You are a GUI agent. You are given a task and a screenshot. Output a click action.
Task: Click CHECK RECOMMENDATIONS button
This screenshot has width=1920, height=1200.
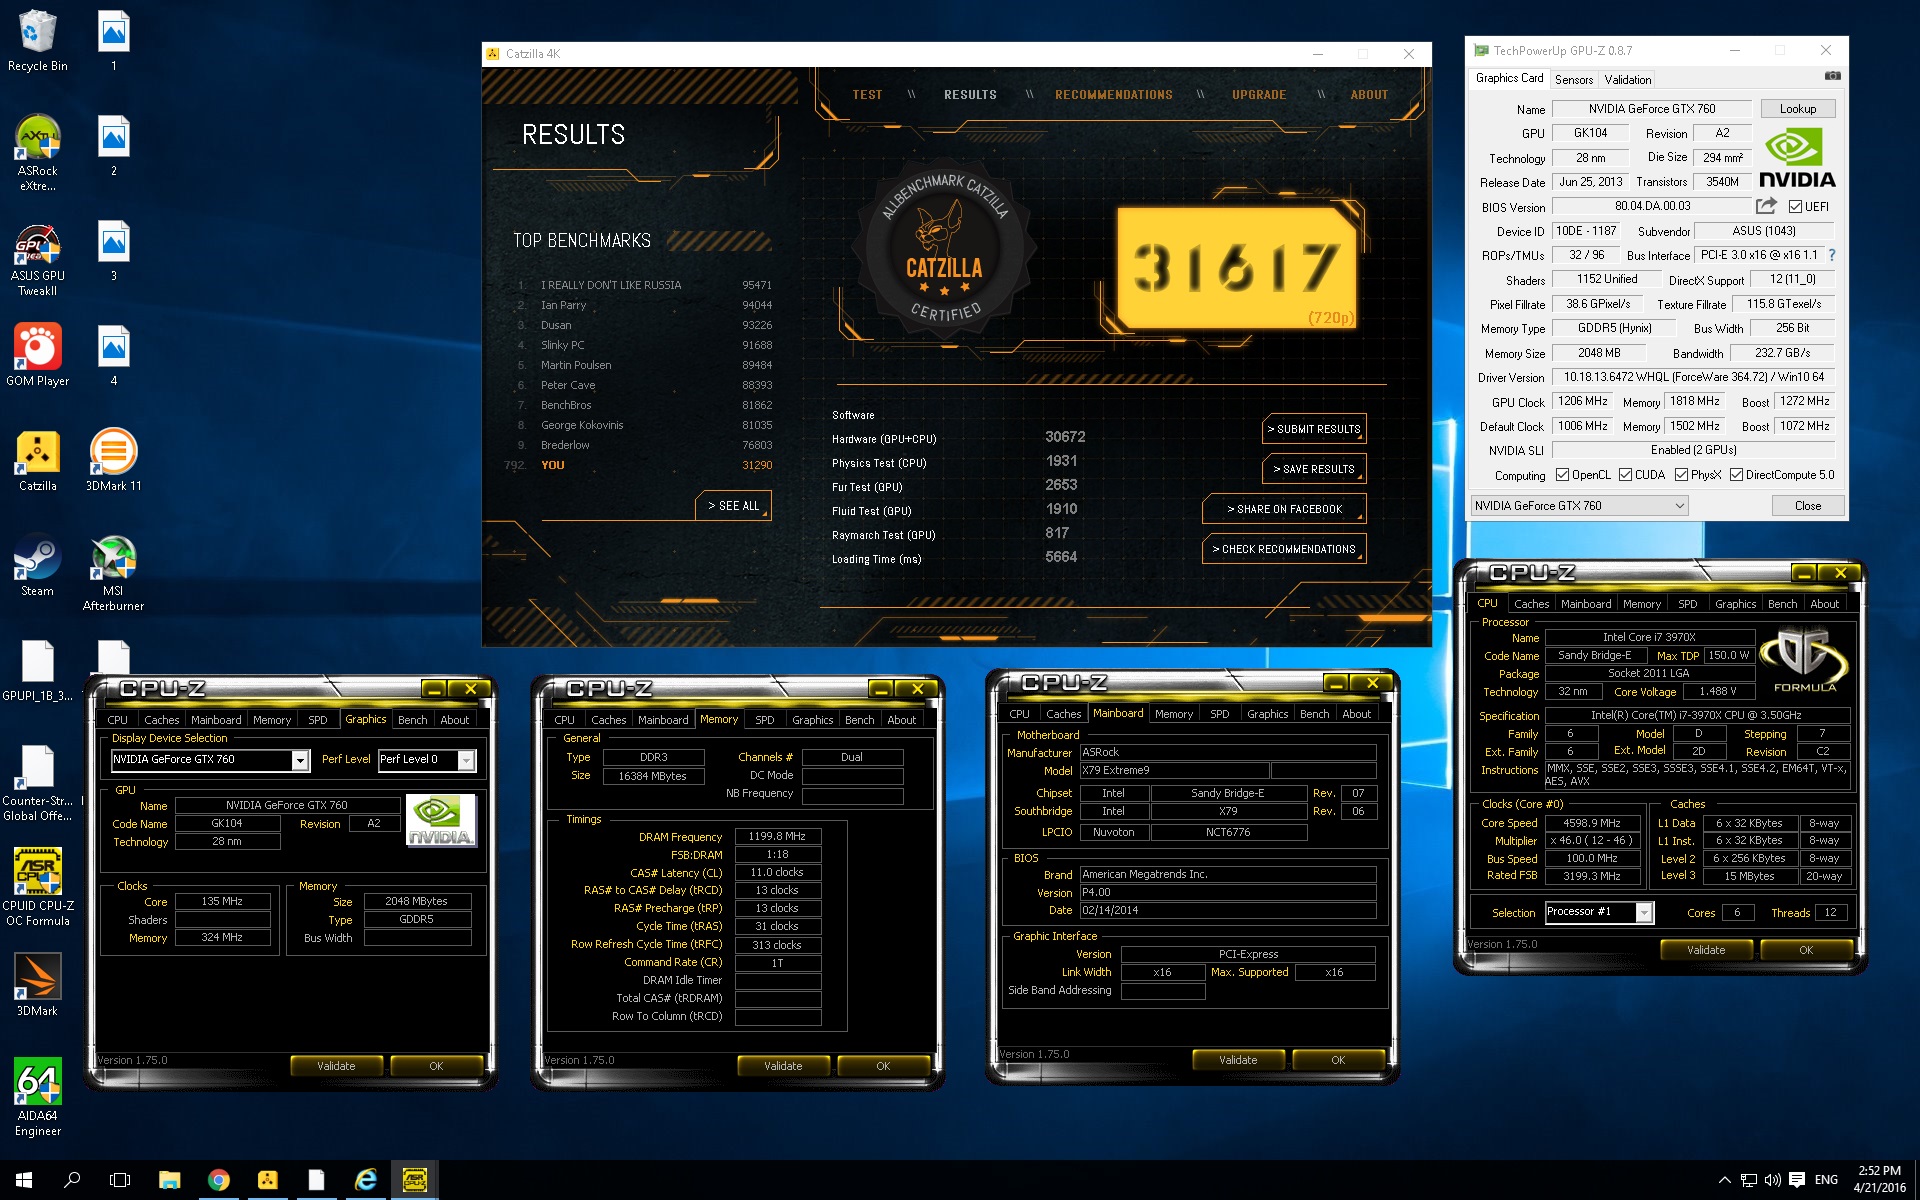[1284, 549]
